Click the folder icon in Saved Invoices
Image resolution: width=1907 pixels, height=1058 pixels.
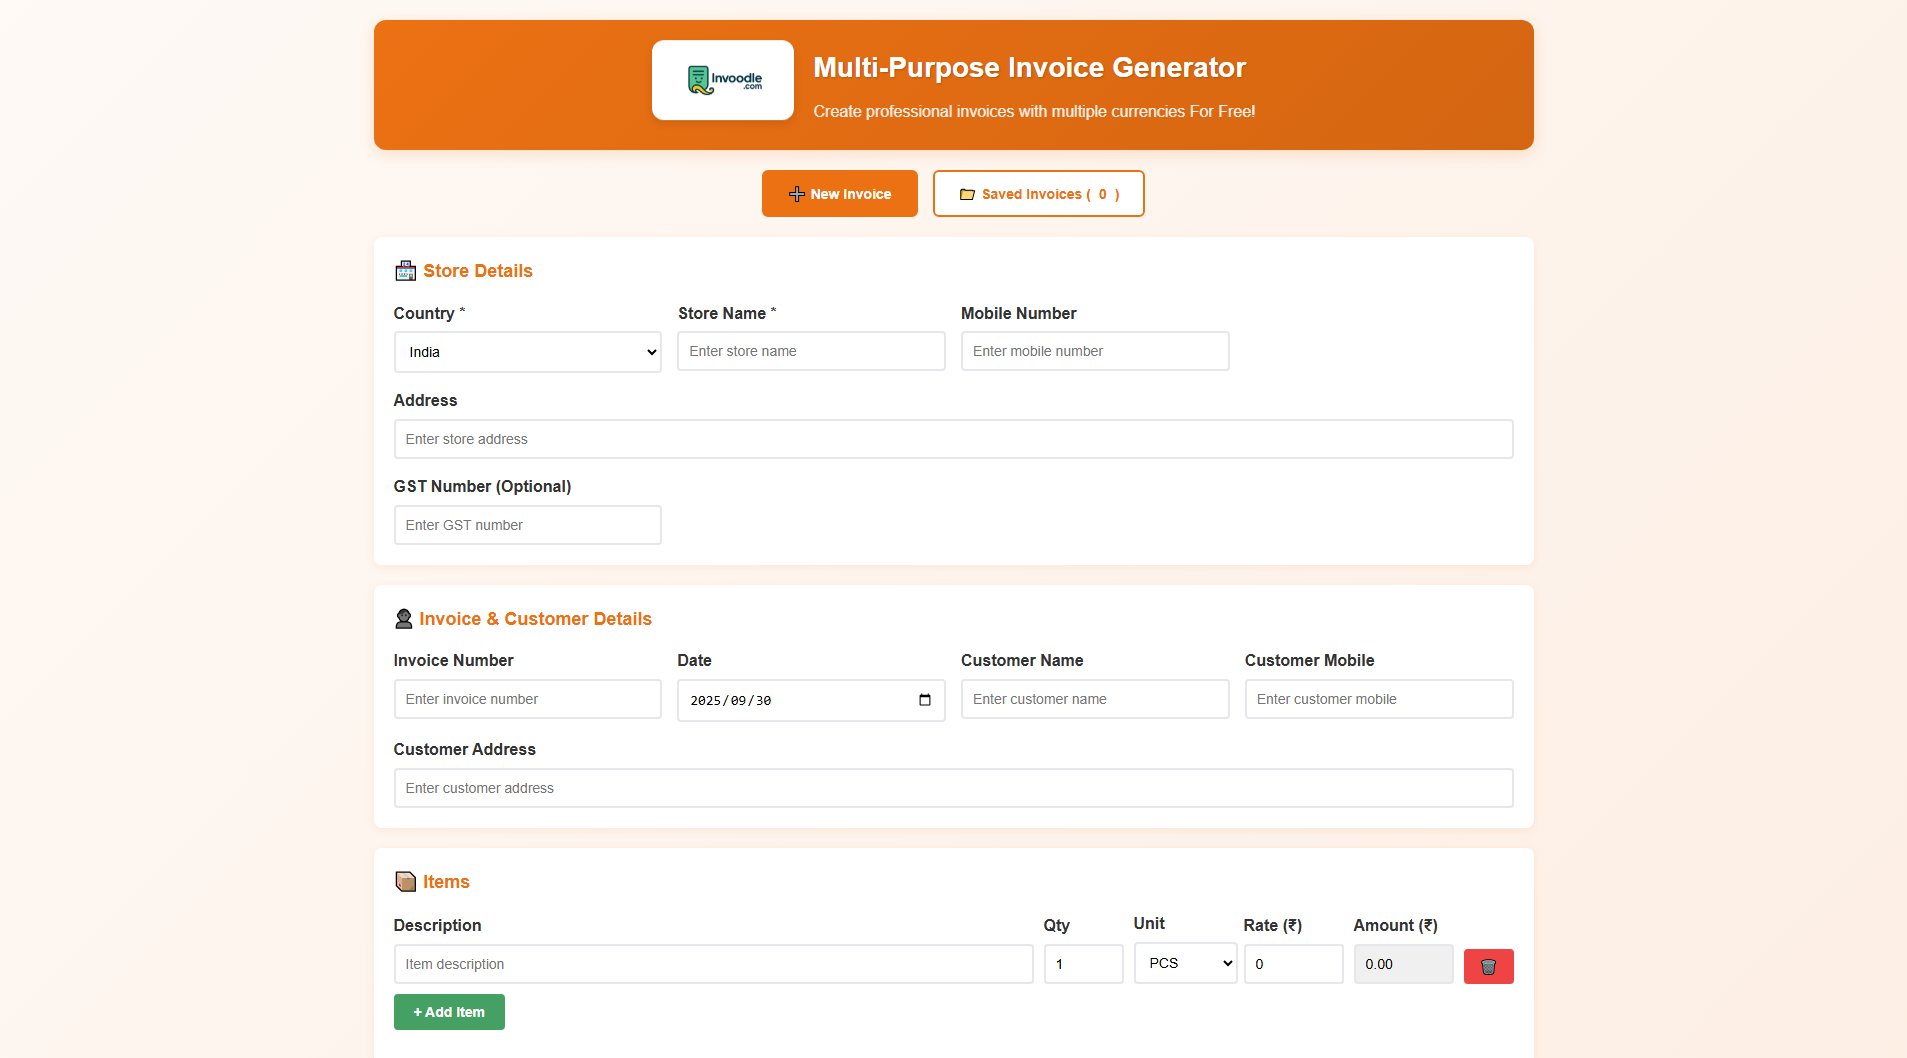pyautogui.click(x=967, y=194)
